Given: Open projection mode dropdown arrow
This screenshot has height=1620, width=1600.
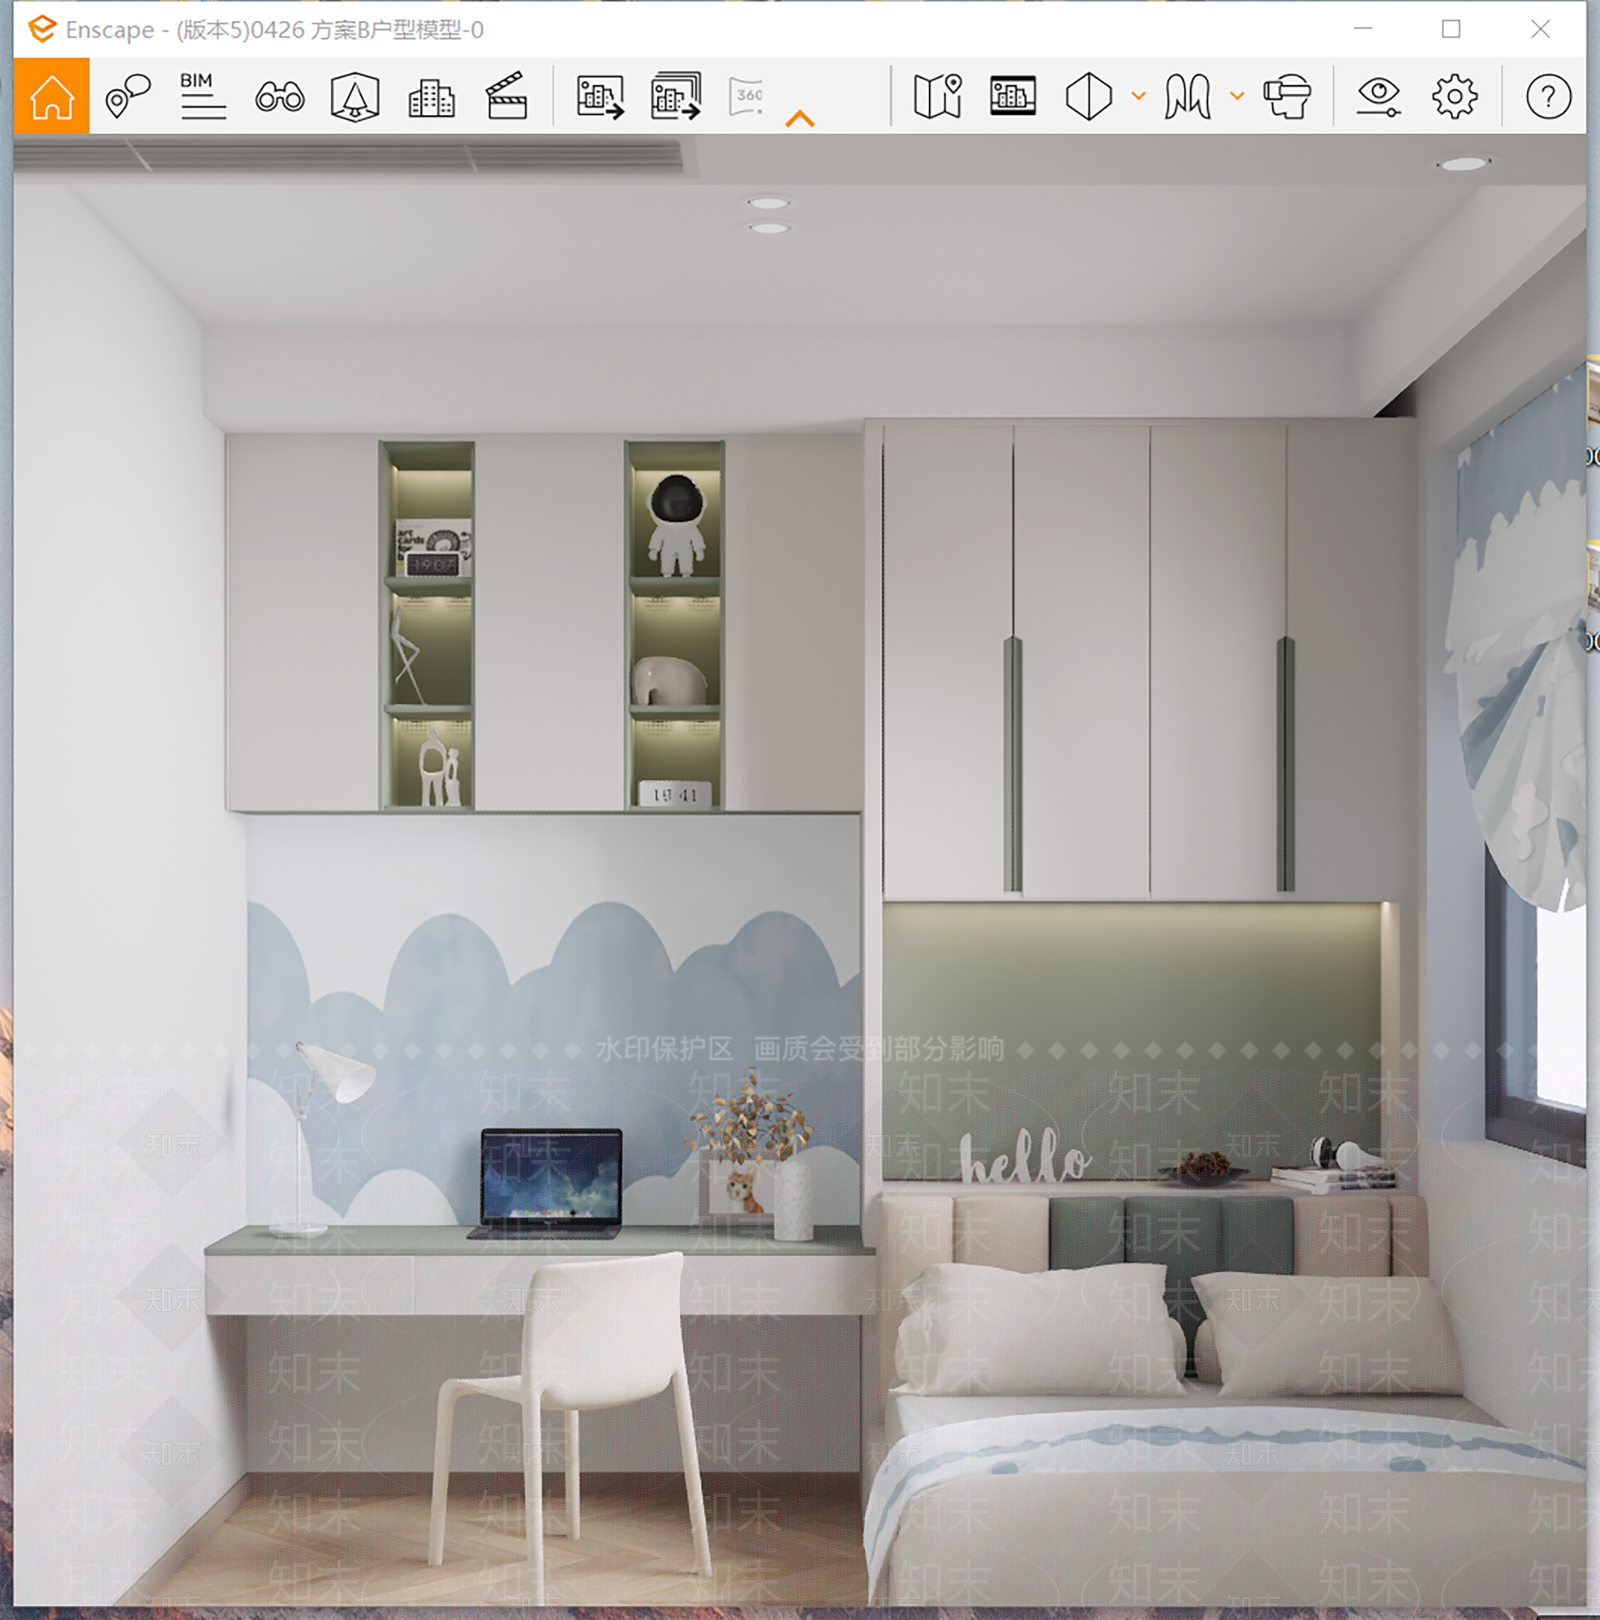Looking at the screenshot, I should point(1138,96).
